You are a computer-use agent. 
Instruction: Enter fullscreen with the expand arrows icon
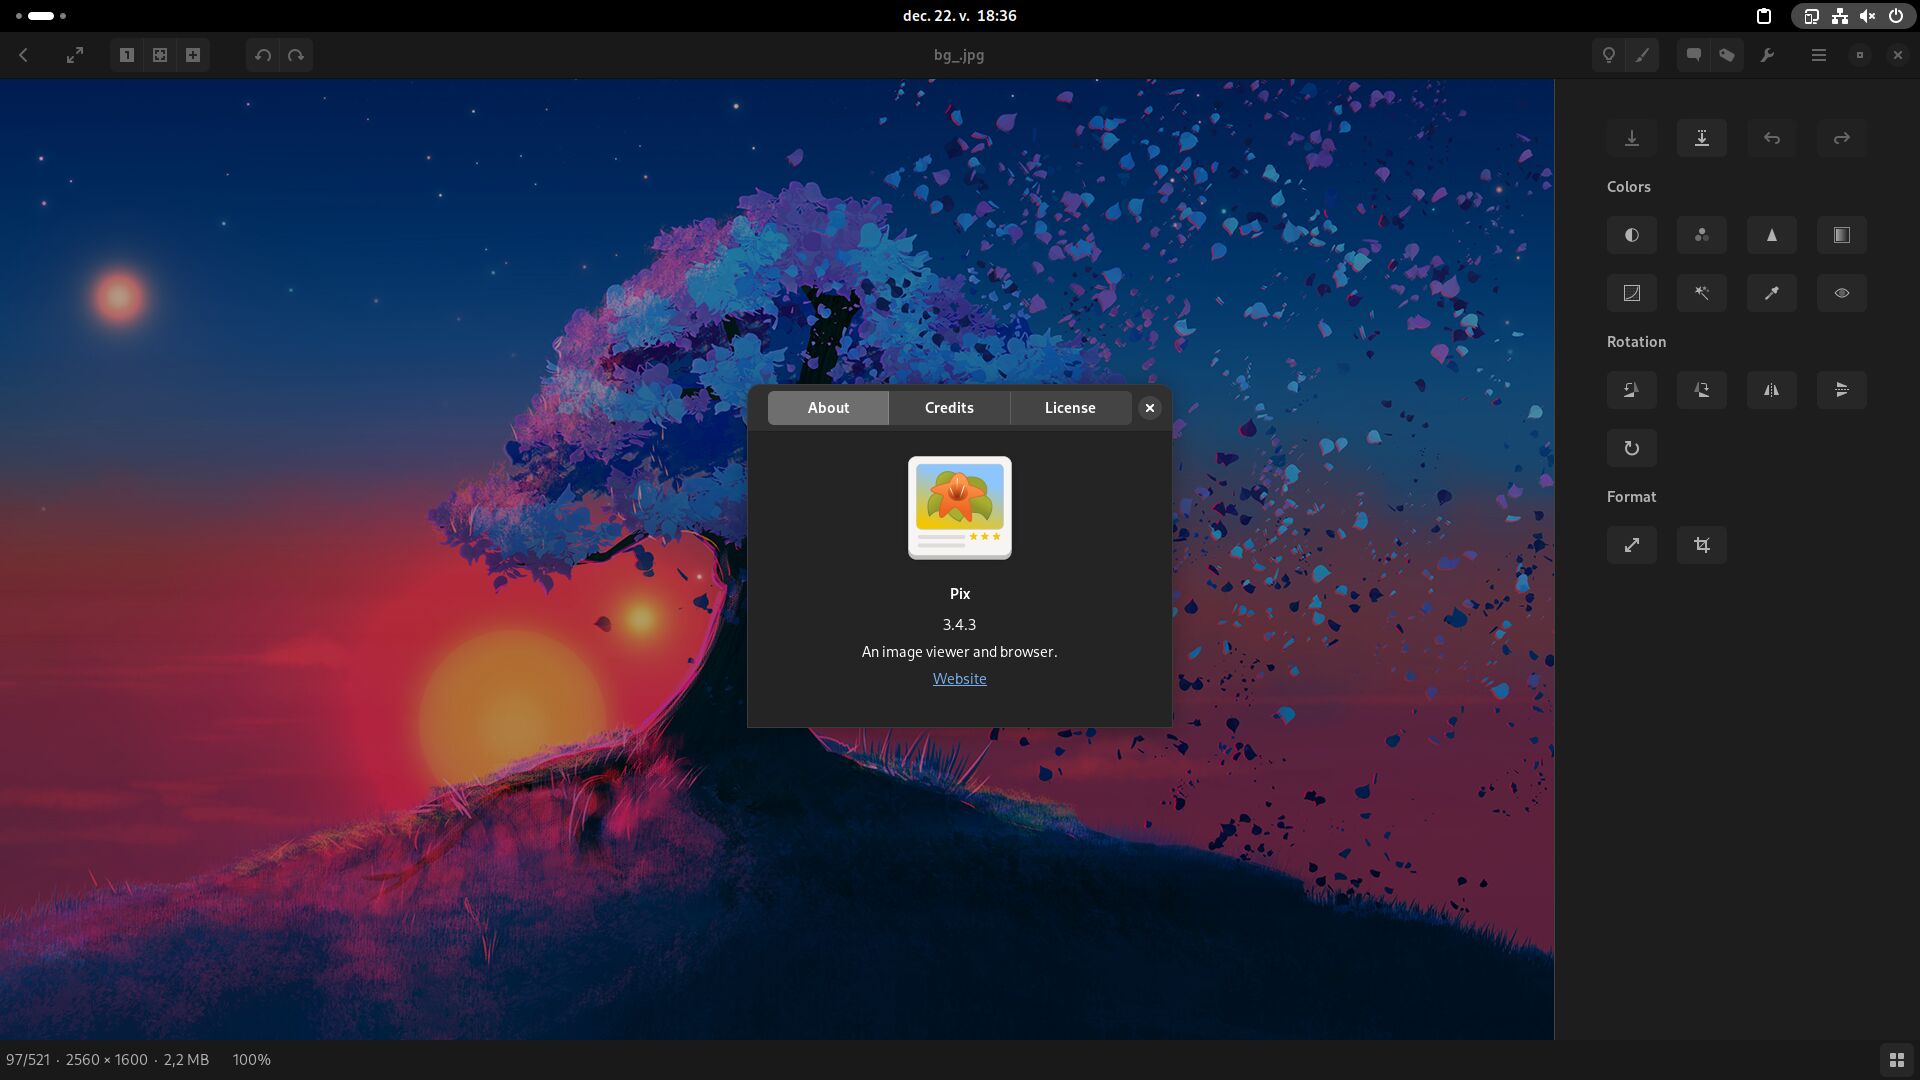pos(75,55)
